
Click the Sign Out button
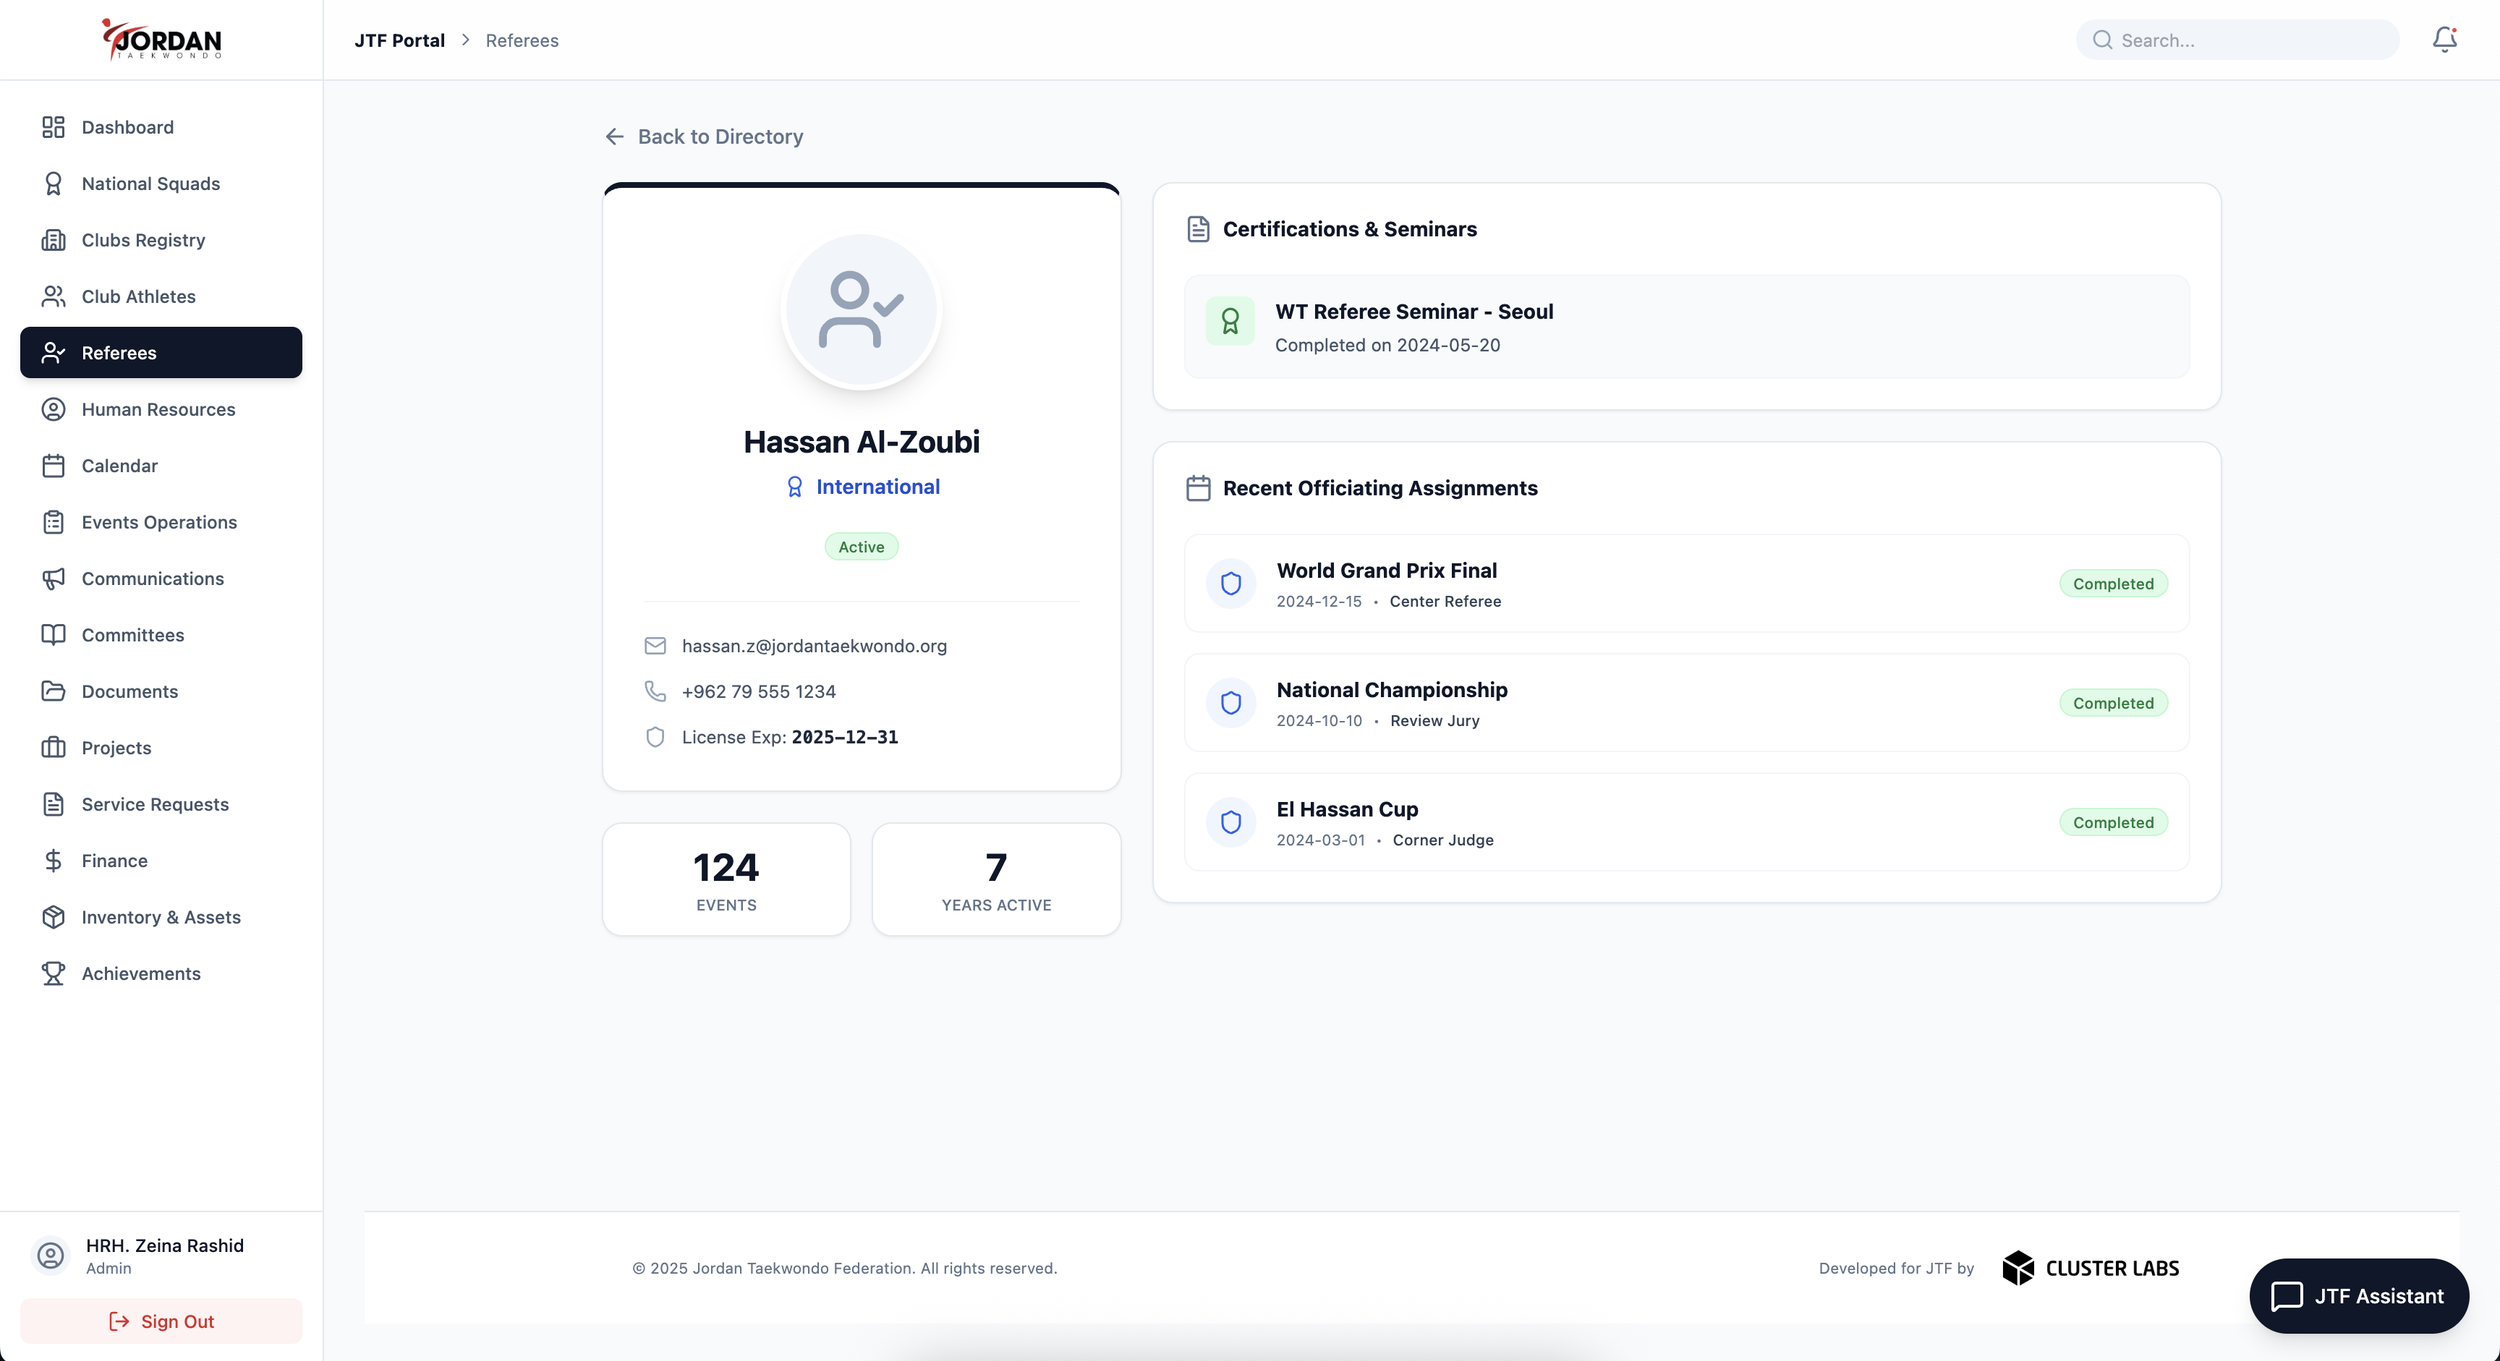(x=161, y=1321)
